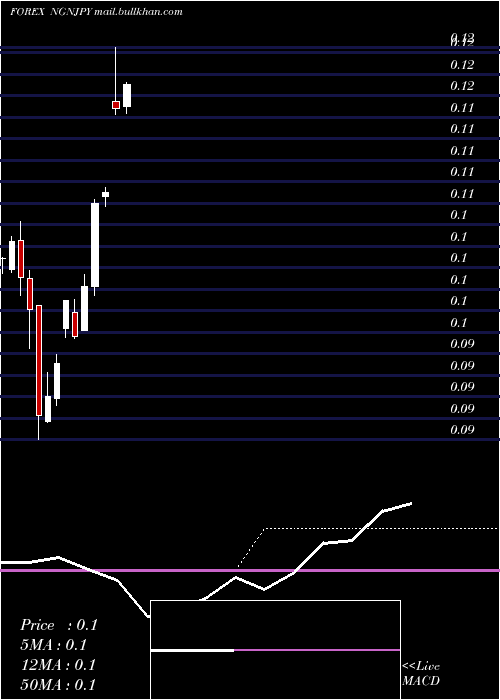
Task: Select the "50MA : 0.1" value
Action: 58,685
